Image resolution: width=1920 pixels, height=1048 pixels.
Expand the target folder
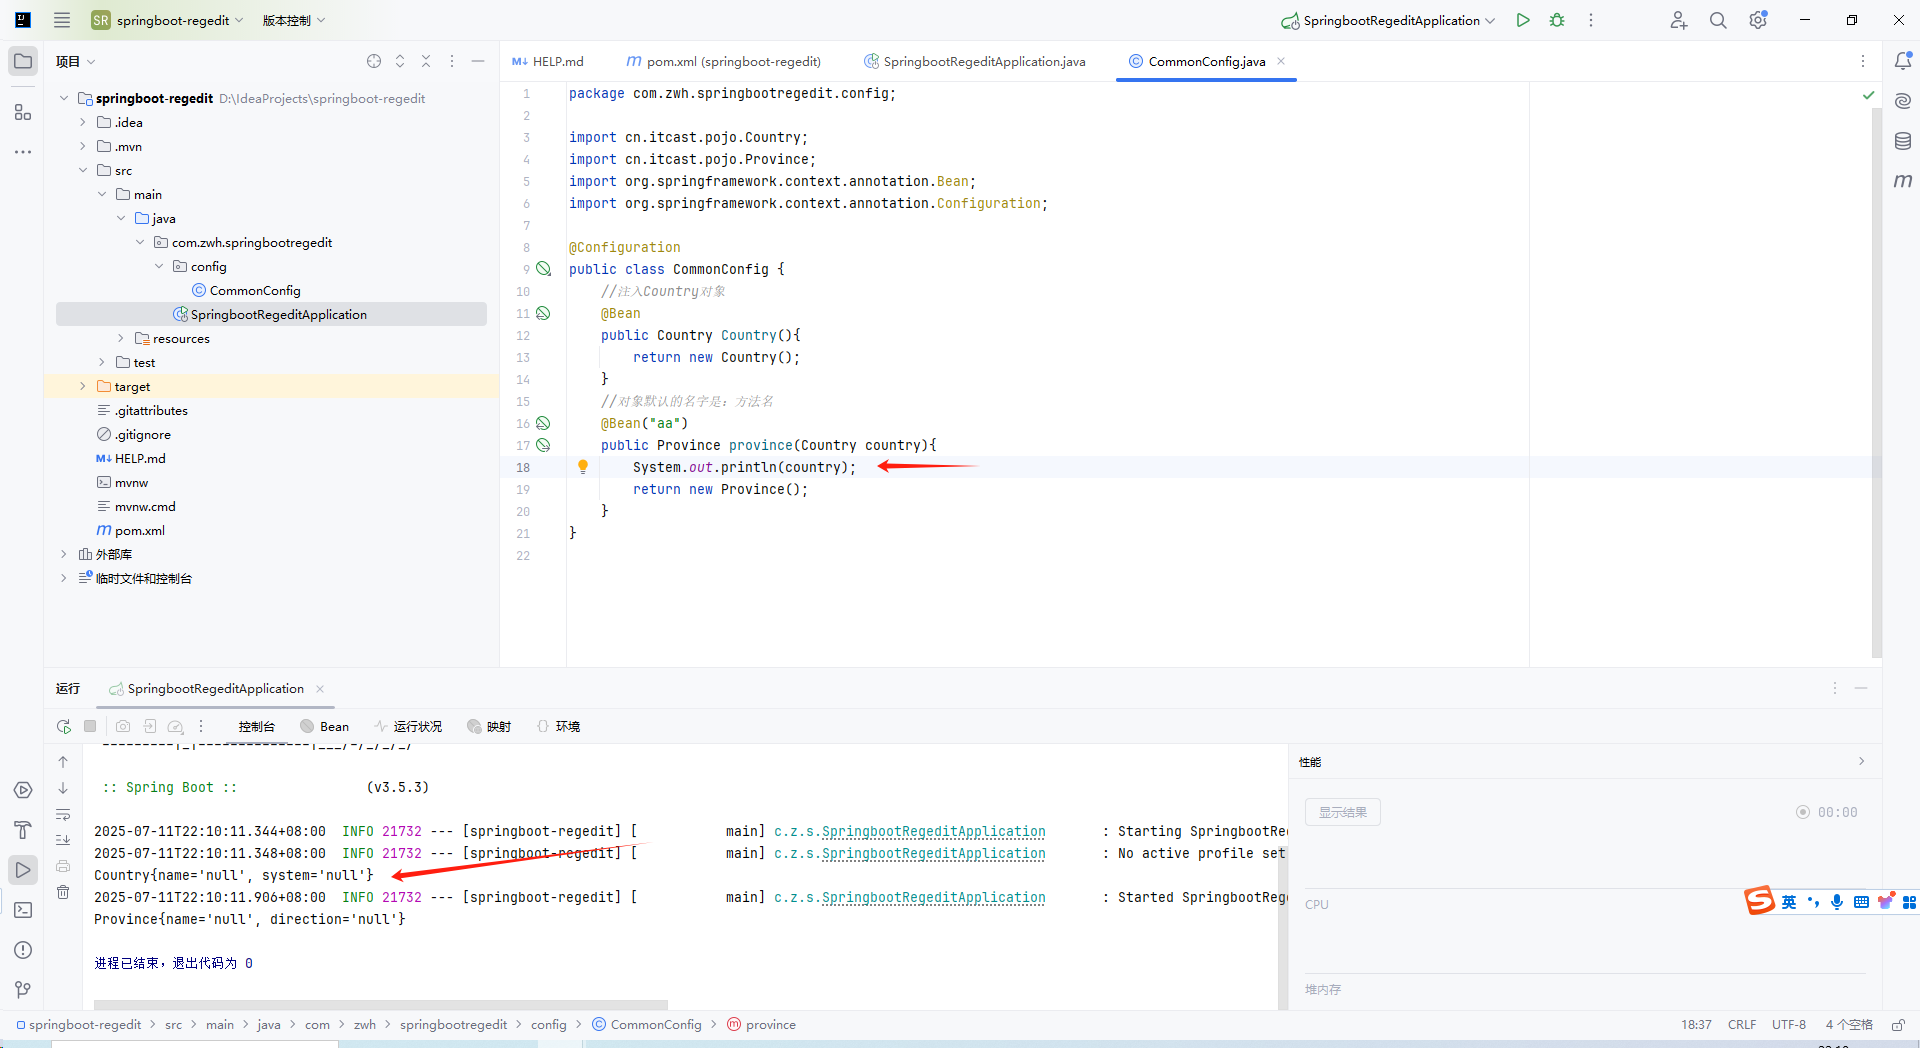[82, 386]
